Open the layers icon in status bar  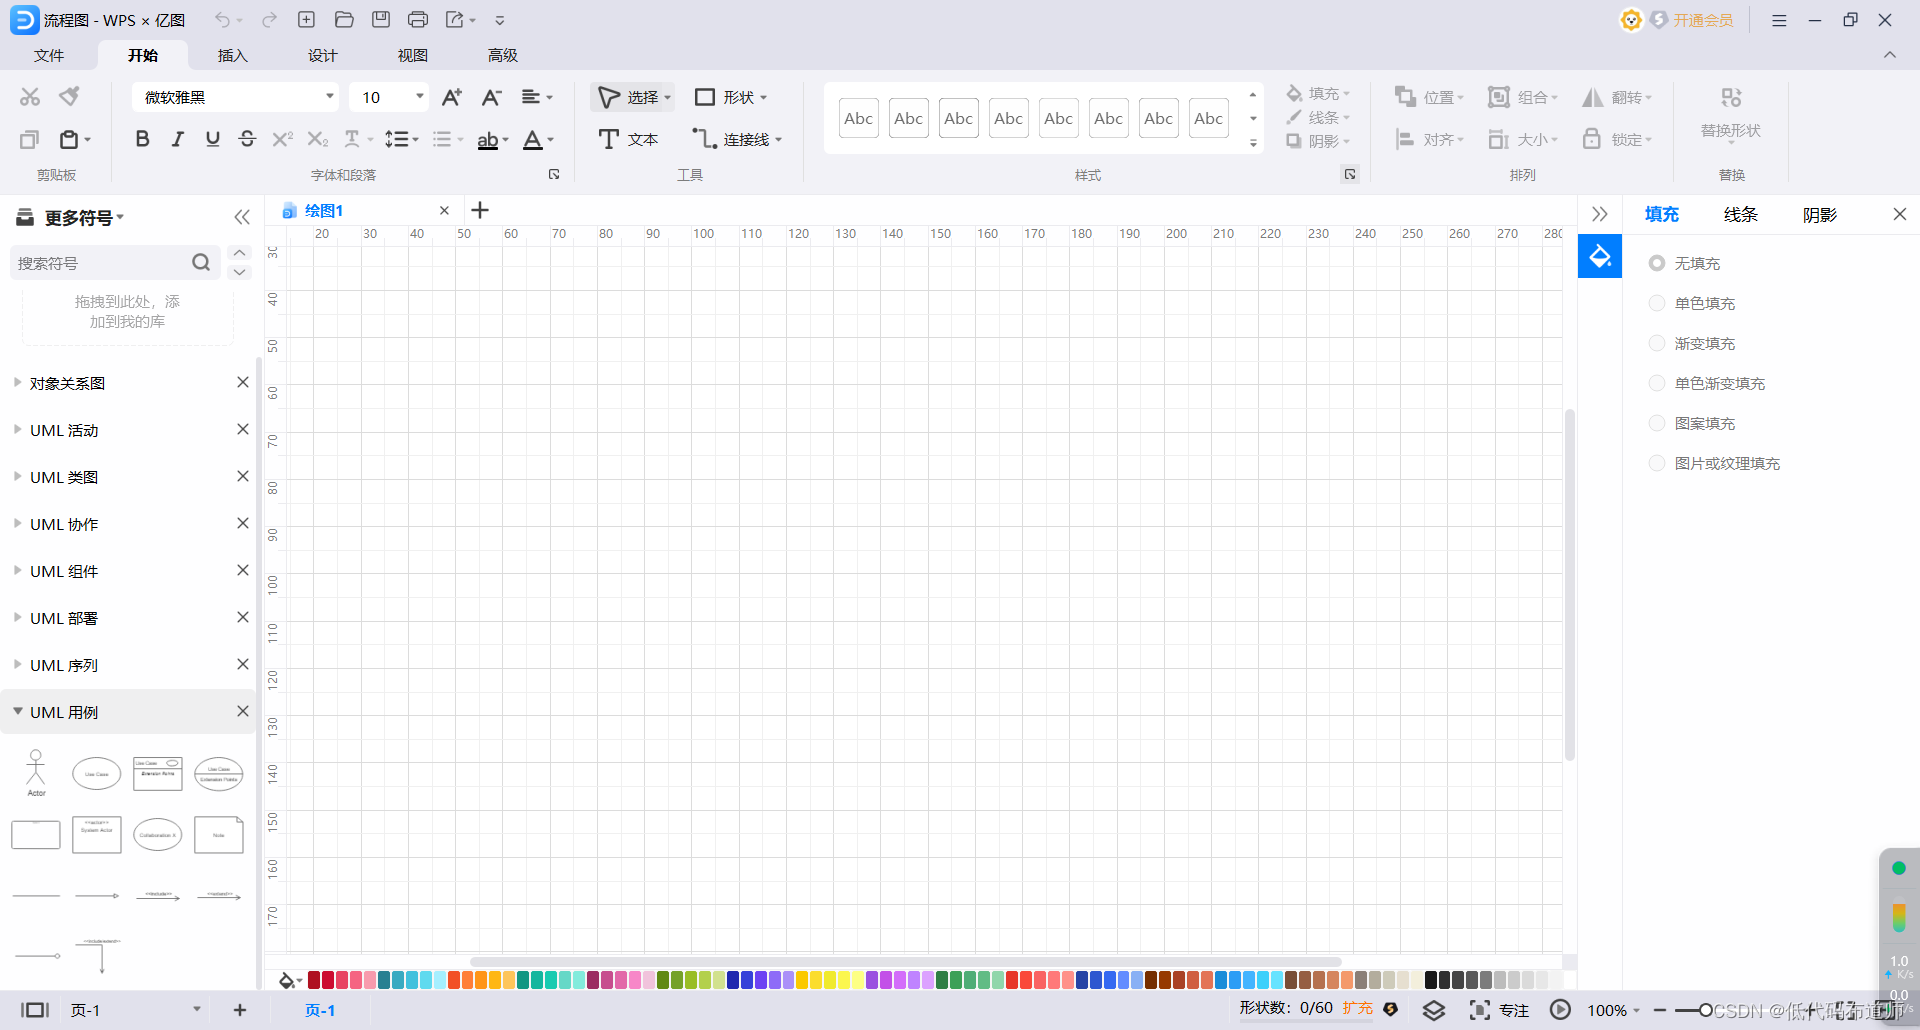tap(1434, 1010)
